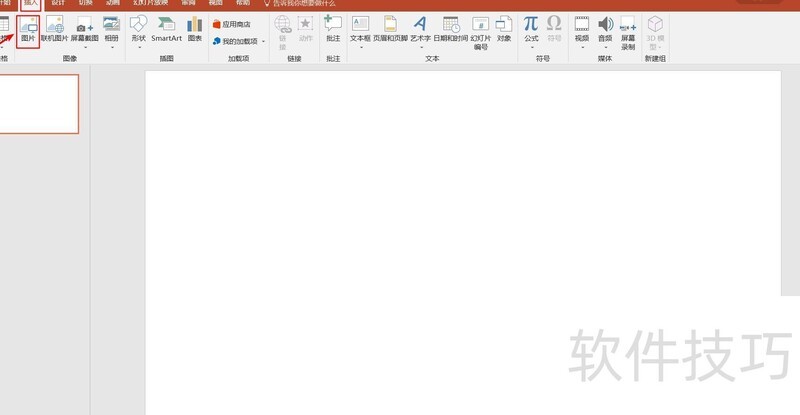Click the 图片 (Picture) insert icon
This screenshot has height=415, width=800.
point(28,28)
